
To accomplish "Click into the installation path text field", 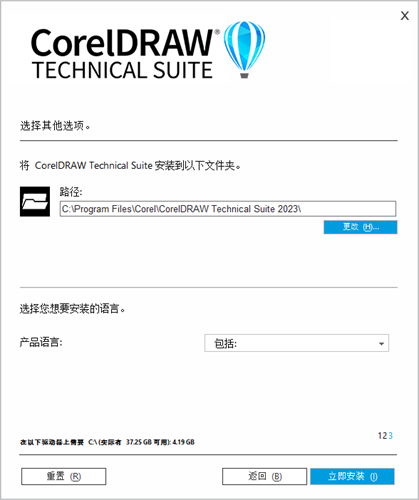I will point(228,209).
